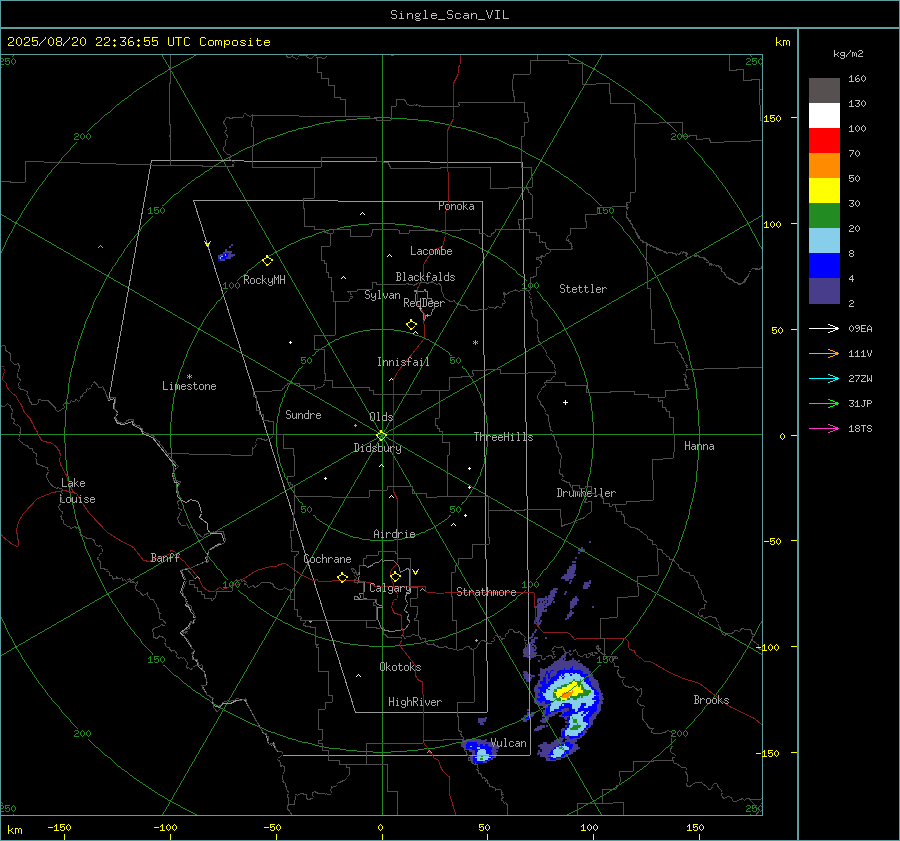The image size is (900, 841).
Task: Click the Okotoks town label
Action: coord(400,667)
